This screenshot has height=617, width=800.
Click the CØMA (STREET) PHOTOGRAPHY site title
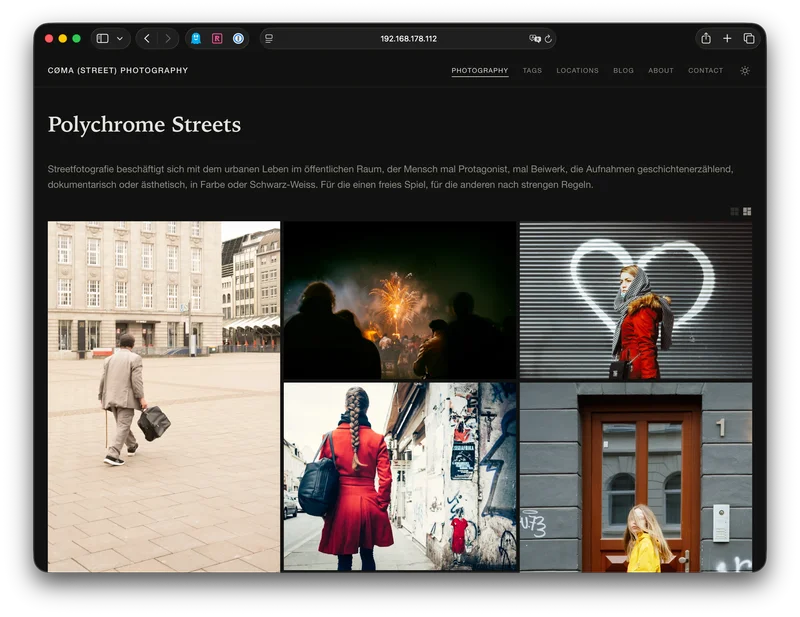(x=118, y=71)
